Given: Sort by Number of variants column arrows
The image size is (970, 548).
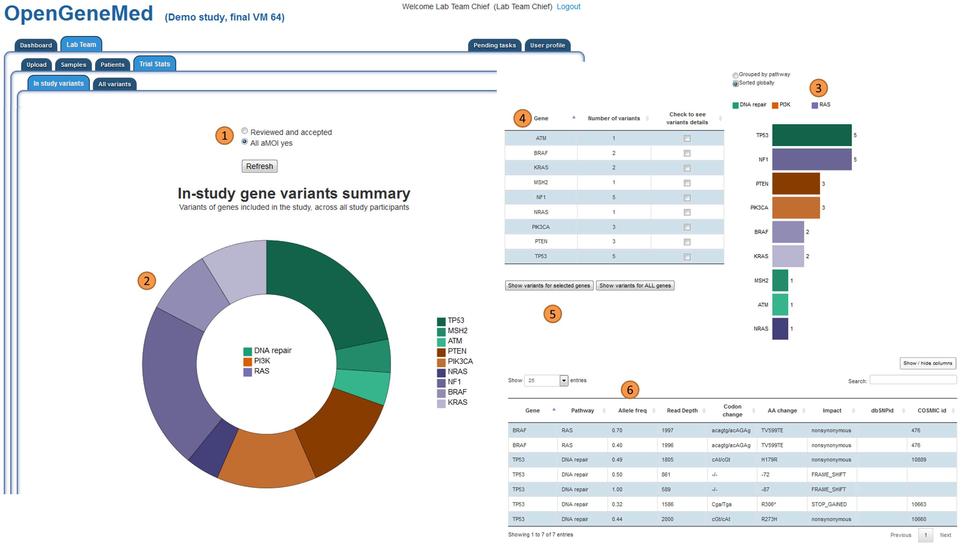Looking at the screenshot, I should pos(648,118).
